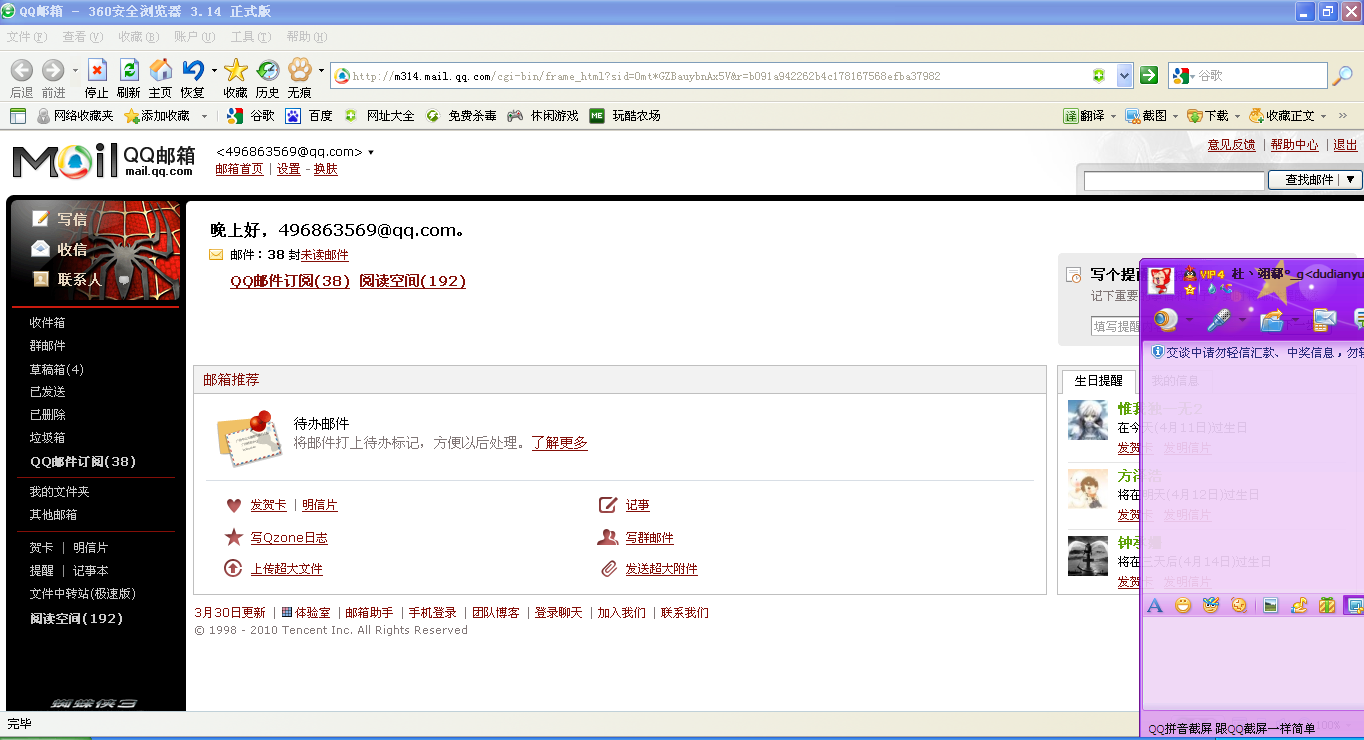Open the webcam options dropdown arrow
The width and height of the screenshot is (1364, 740).
[1188, 320]
